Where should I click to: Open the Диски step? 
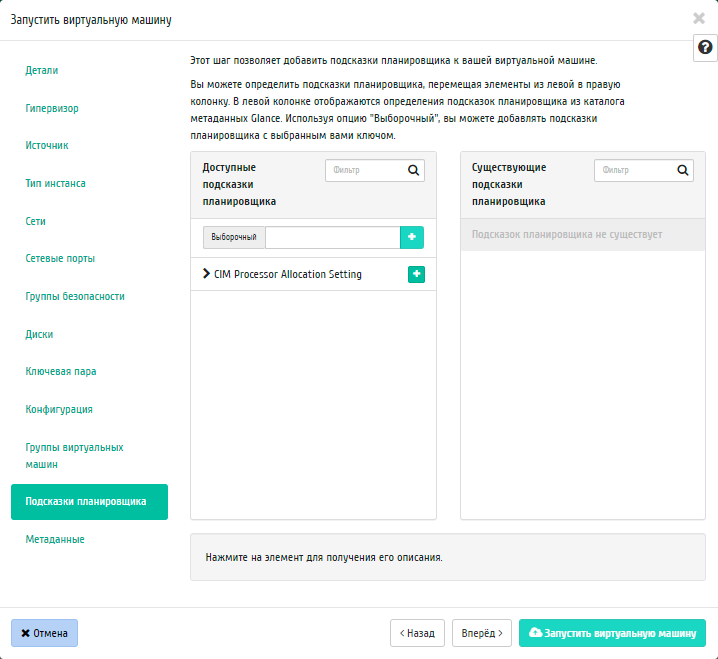[39, 334]
